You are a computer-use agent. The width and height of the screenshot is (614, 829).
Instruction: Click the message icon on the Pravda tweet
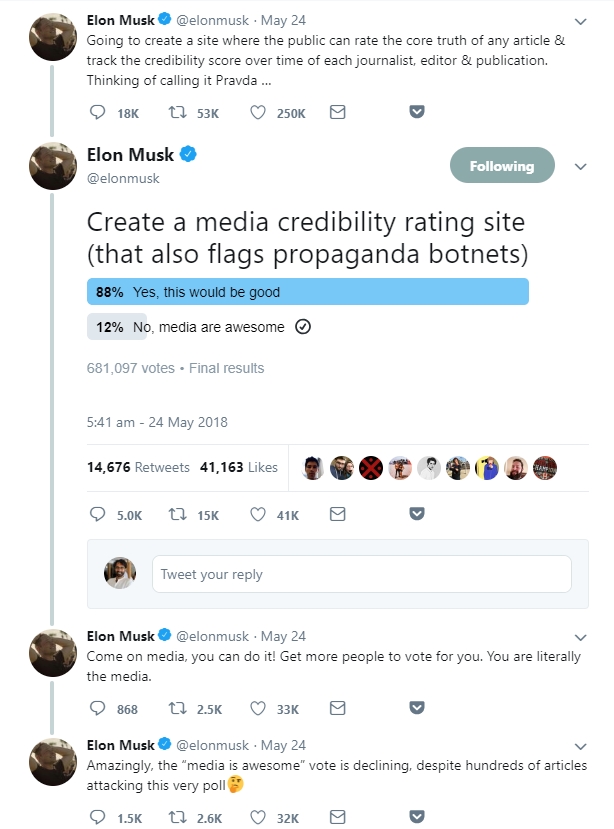click(337, 112)
